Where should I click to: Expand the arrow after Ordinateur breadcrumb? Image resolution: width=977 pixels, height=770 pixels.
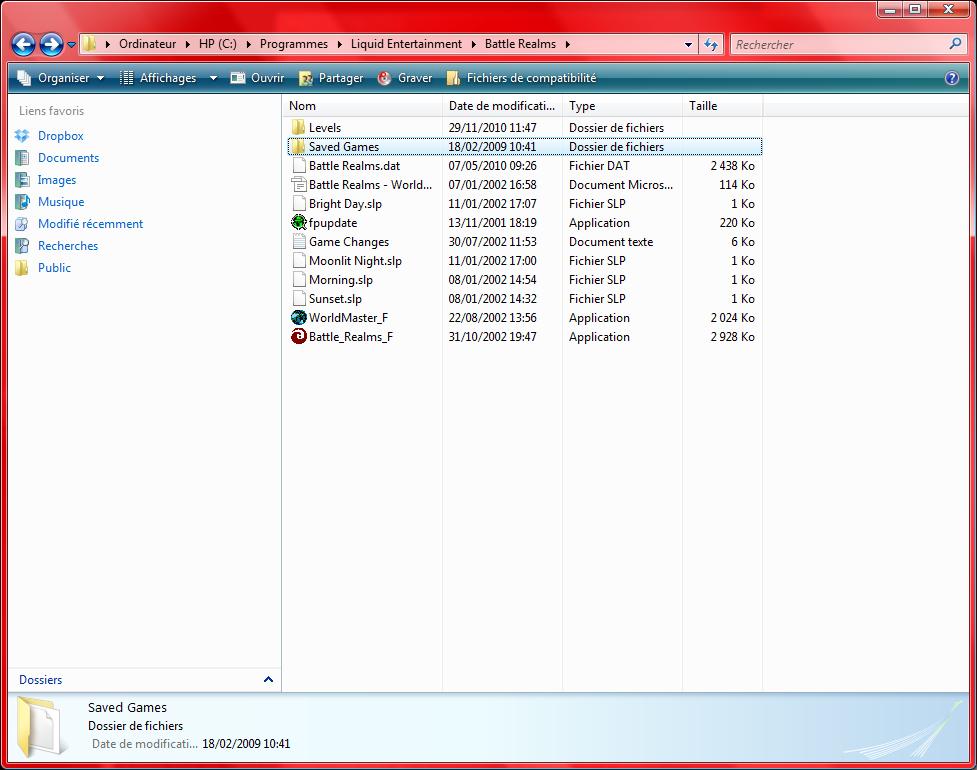tap(188, 44)
